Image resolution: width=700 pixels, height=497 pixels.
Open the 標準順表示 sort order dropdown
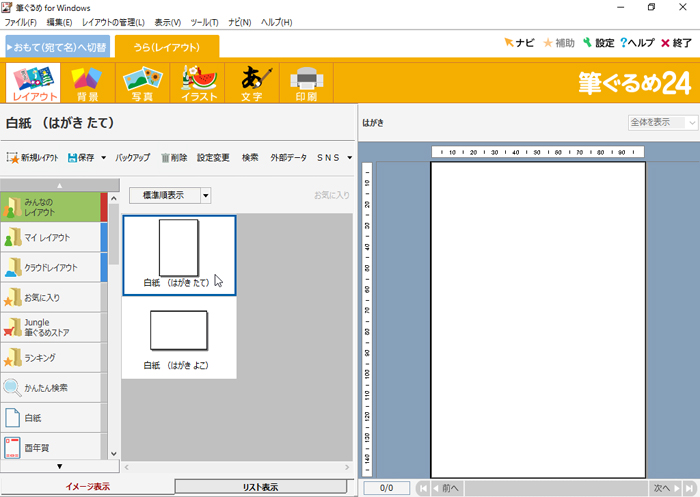point(206,195)
